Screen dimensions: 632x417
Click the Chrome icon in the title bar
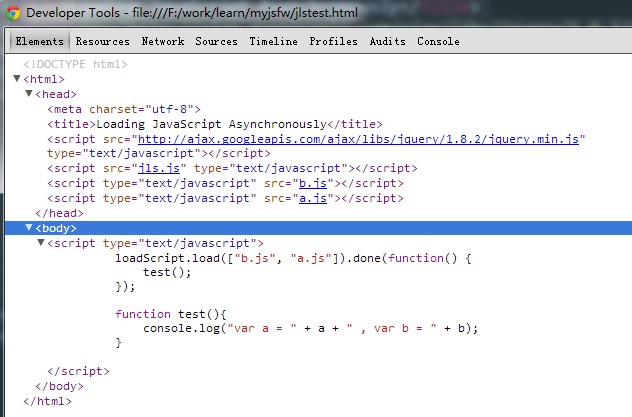point(13,13)
